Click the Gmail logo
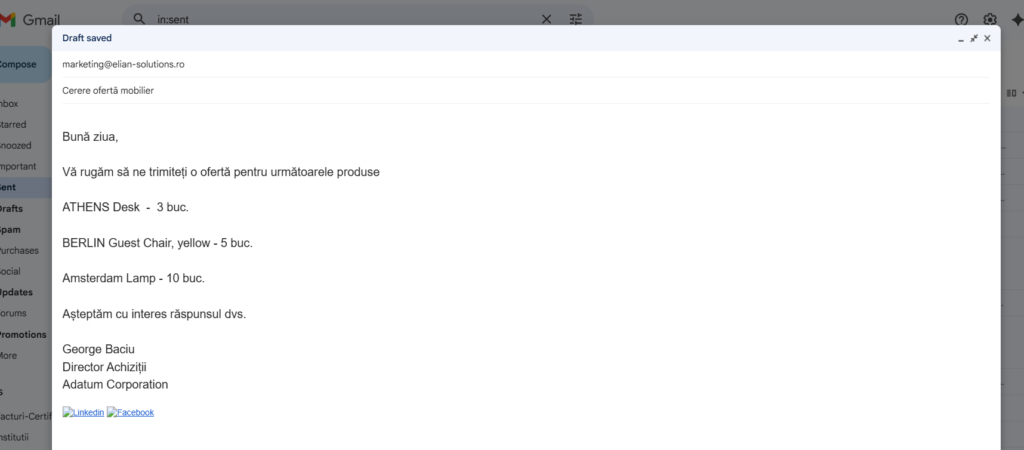 30,19
